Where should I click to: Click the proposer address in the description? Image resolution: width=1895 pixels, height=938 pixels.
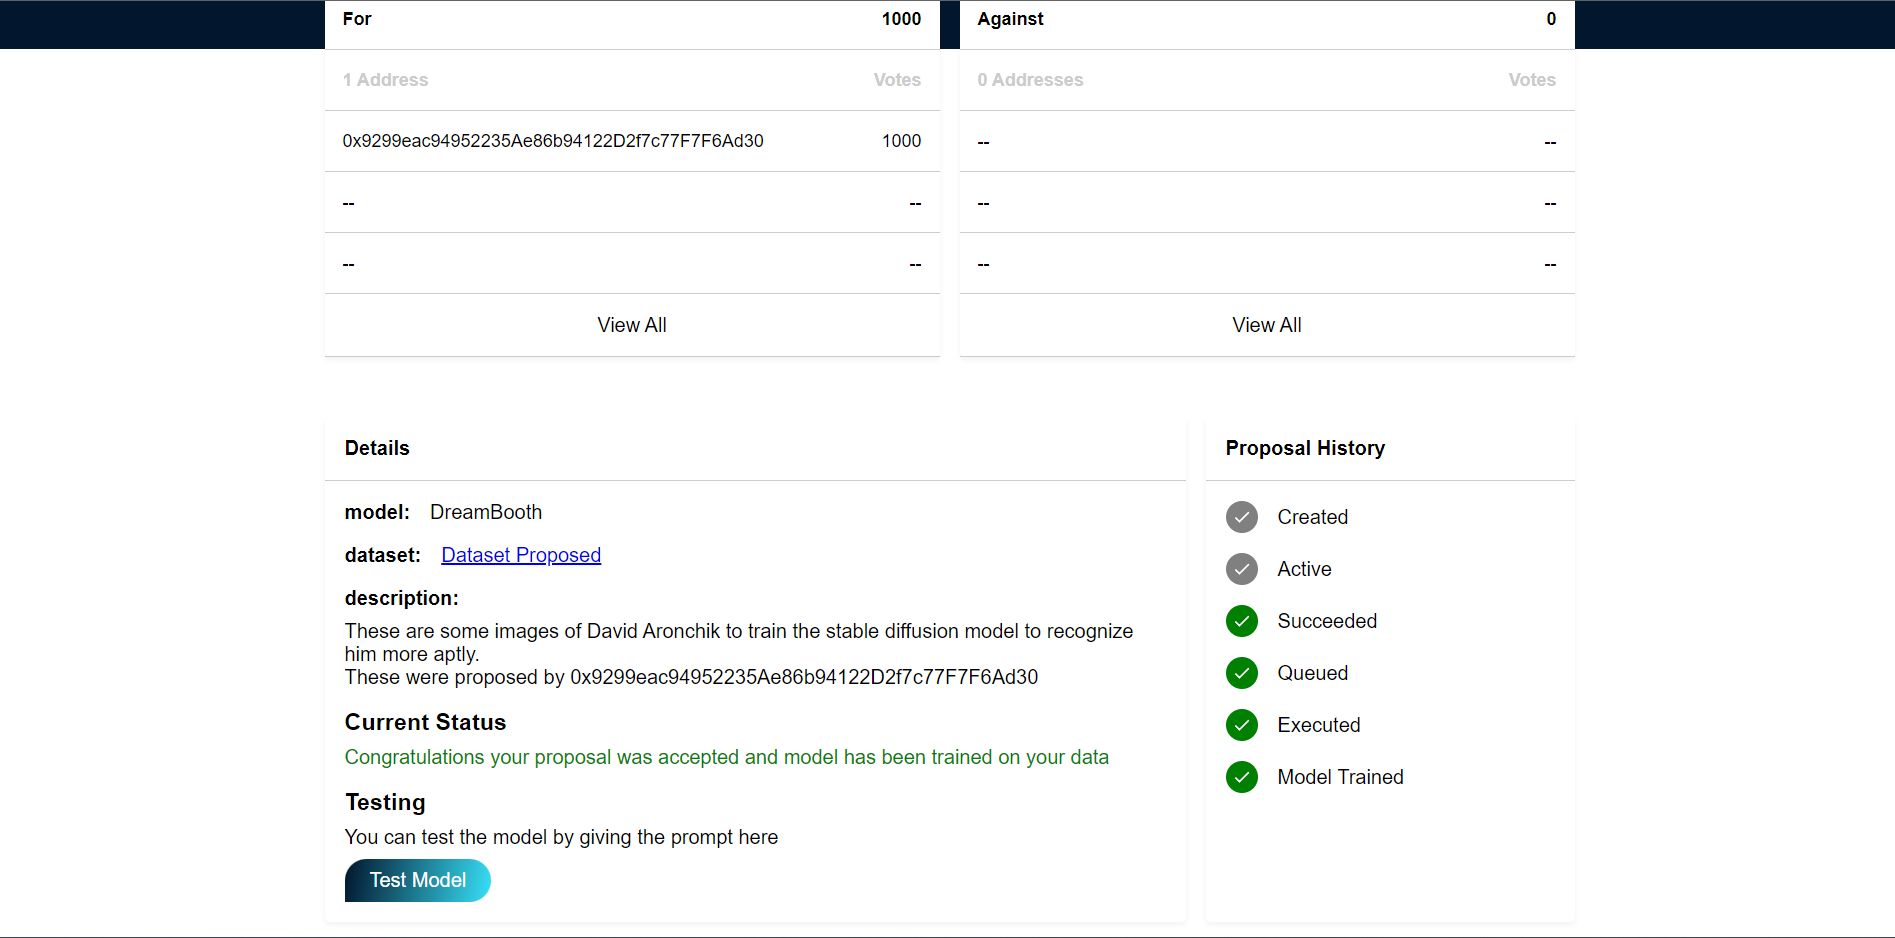tap(804, 677)
